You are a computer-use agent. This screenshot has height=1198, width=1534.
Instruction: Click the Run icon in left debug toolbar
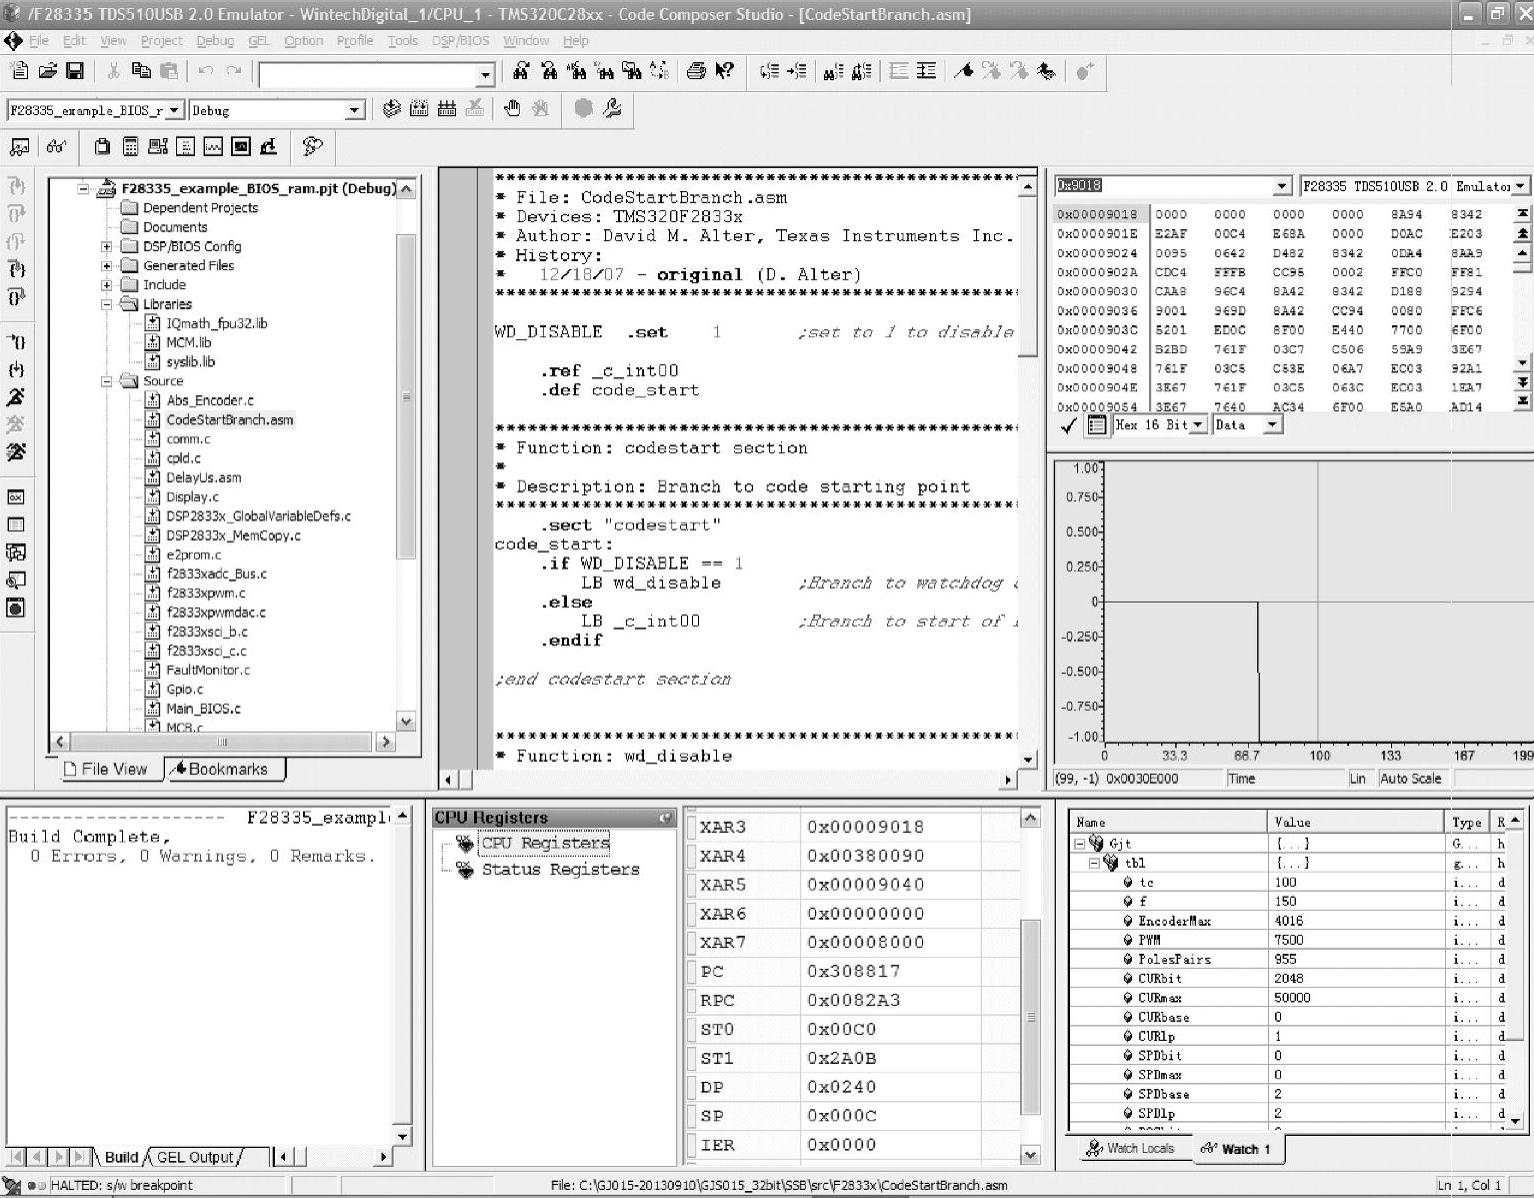point(16,397)
